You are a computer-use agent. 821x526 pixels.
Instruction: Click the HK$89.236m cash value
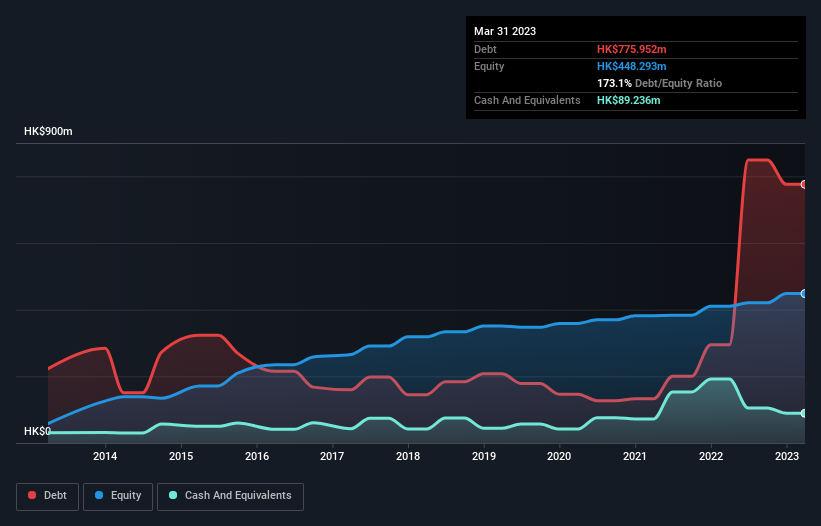tap(628, 100)
